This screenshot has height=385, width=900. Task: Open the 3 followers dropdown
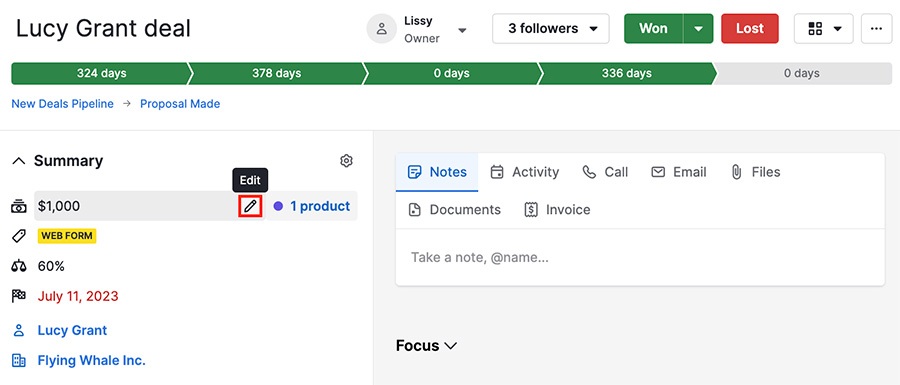(x=551, y=29)
